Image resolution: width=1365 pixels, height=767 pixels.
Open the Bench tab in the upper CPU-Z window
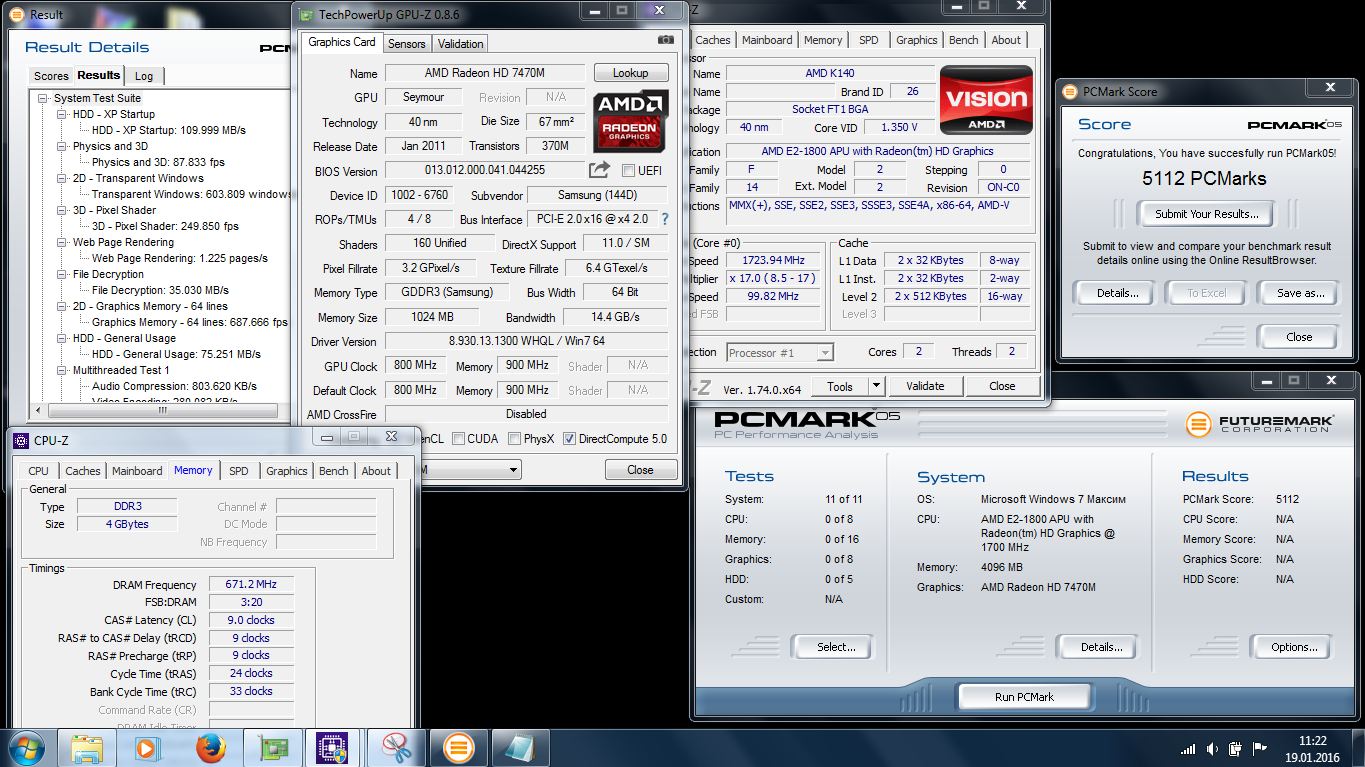click(x=963, y=40)
